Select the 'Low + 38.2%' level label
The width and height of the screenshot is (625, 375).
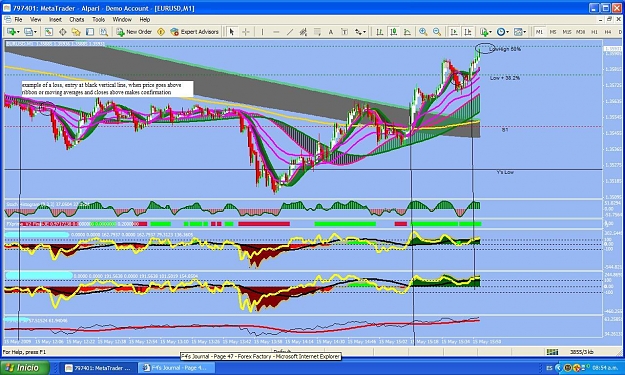(x=505, y=78)
